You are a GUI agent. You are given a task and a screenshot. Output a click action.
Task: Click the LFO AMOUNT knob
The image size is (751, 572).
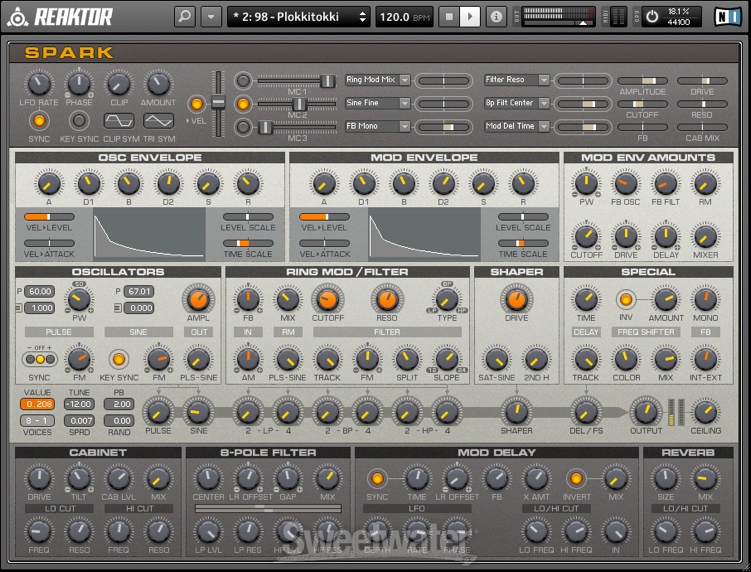tap(159, 84)
